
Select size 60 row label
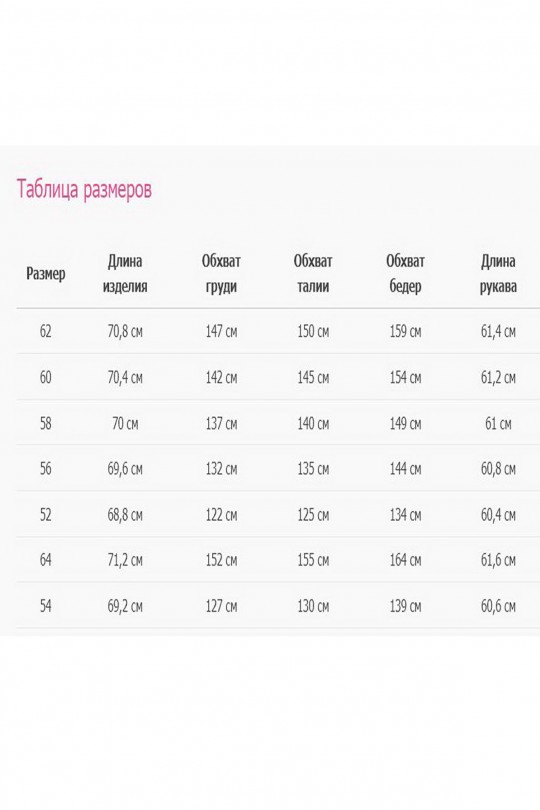click(45, 377)
